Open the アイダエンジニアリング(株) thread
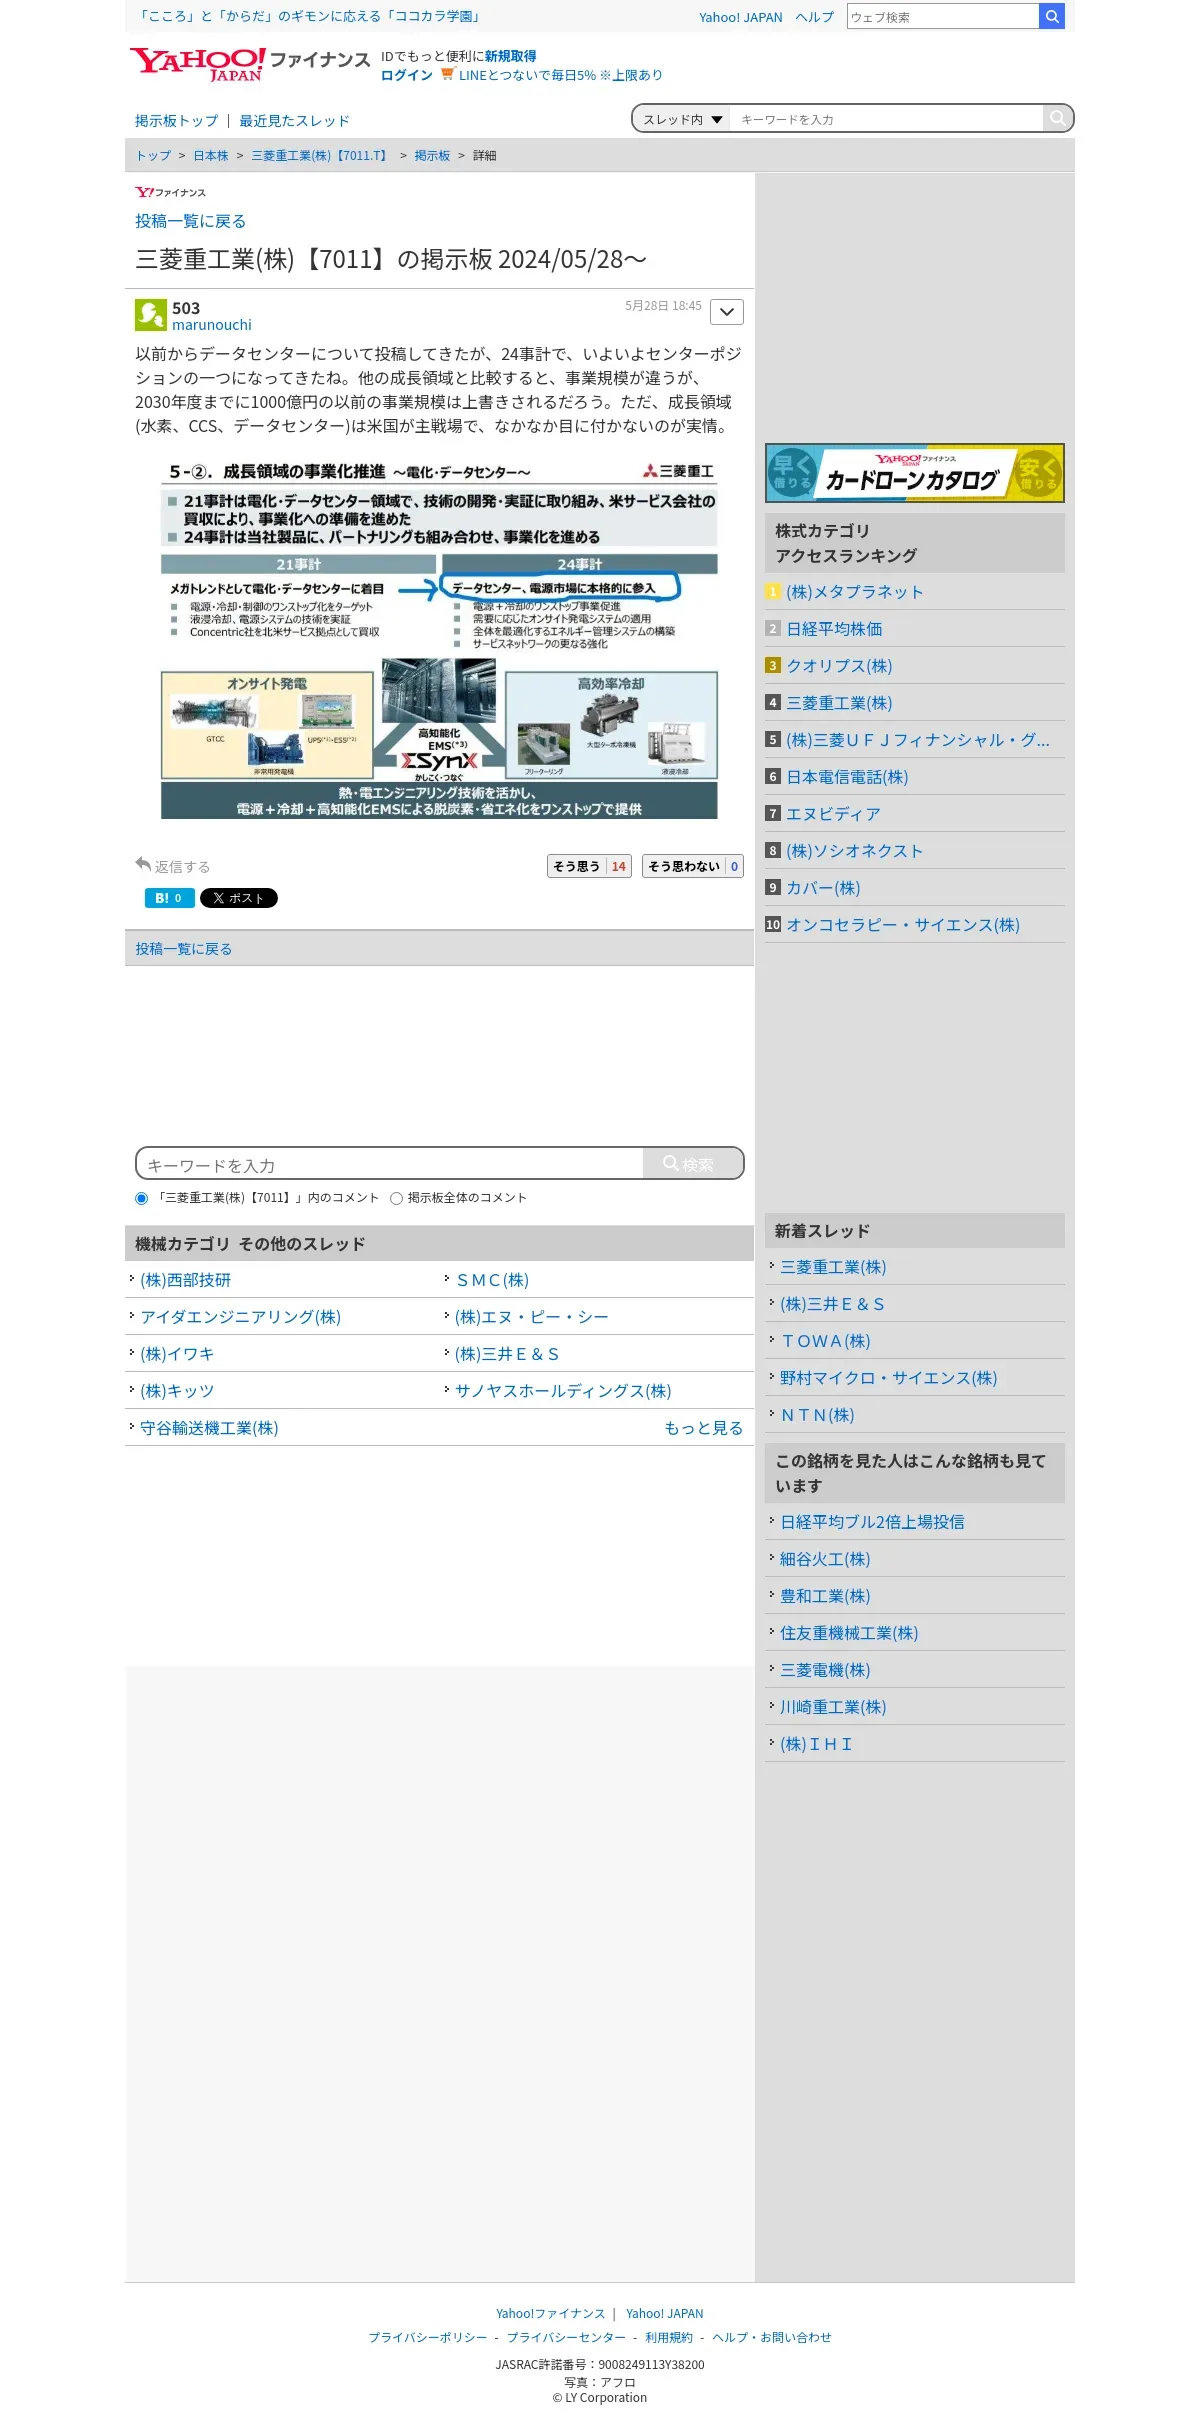The width and height of the screenshot is (1200, 2427). pos(240,1317)
